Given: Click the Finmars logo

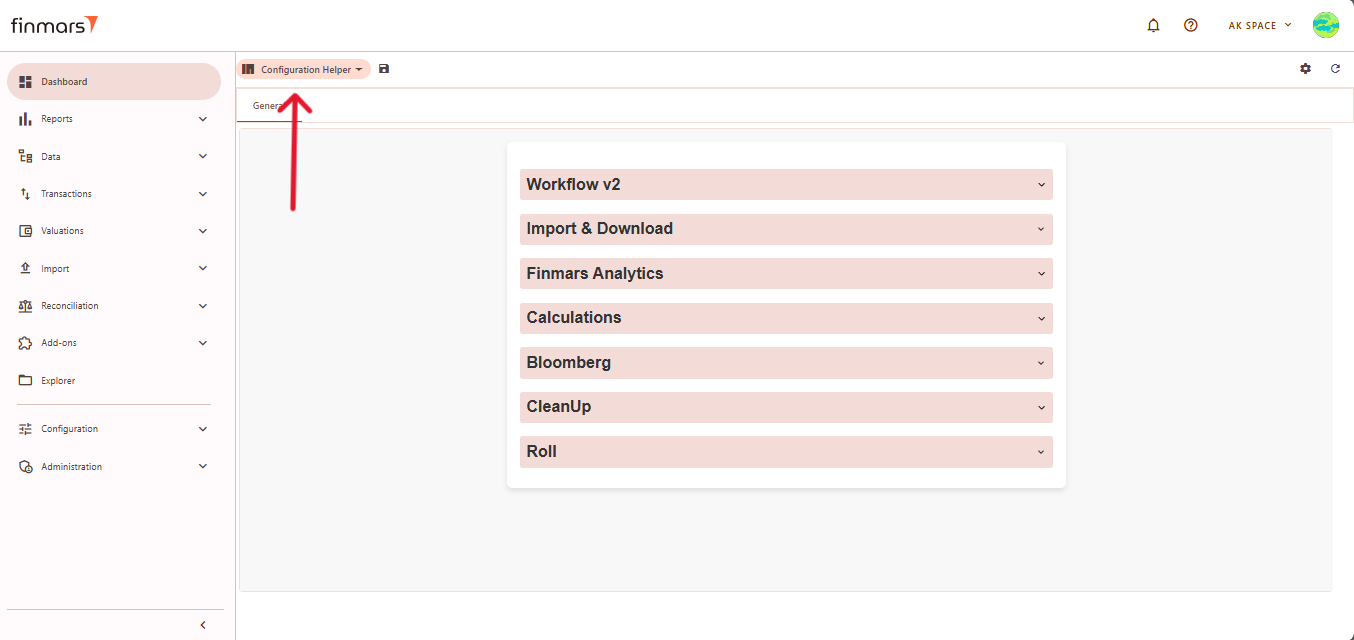Looking at the screenshot, I should point(54,25).
